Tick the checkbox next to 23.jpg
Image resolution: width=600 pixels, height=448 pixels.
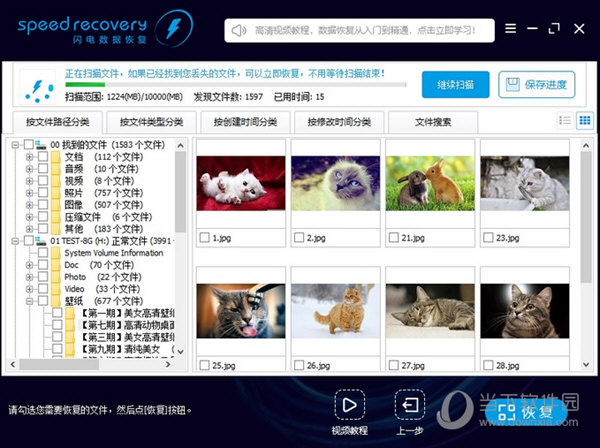[487, 238]
